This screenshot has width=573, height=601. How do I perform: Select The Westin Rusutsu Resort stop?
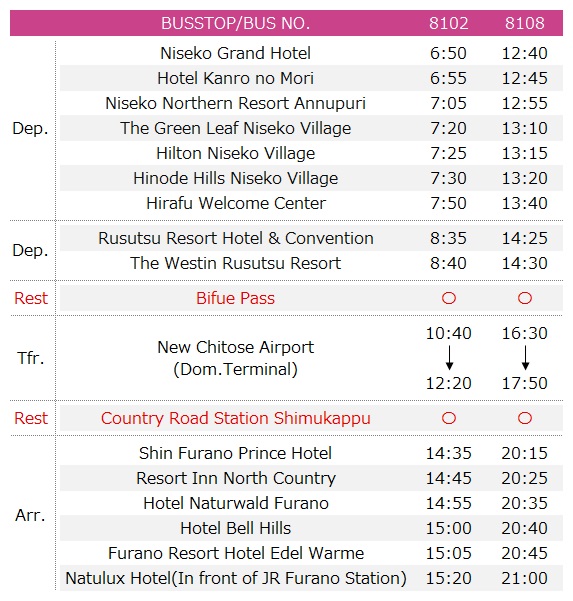(x=235, y=263)
